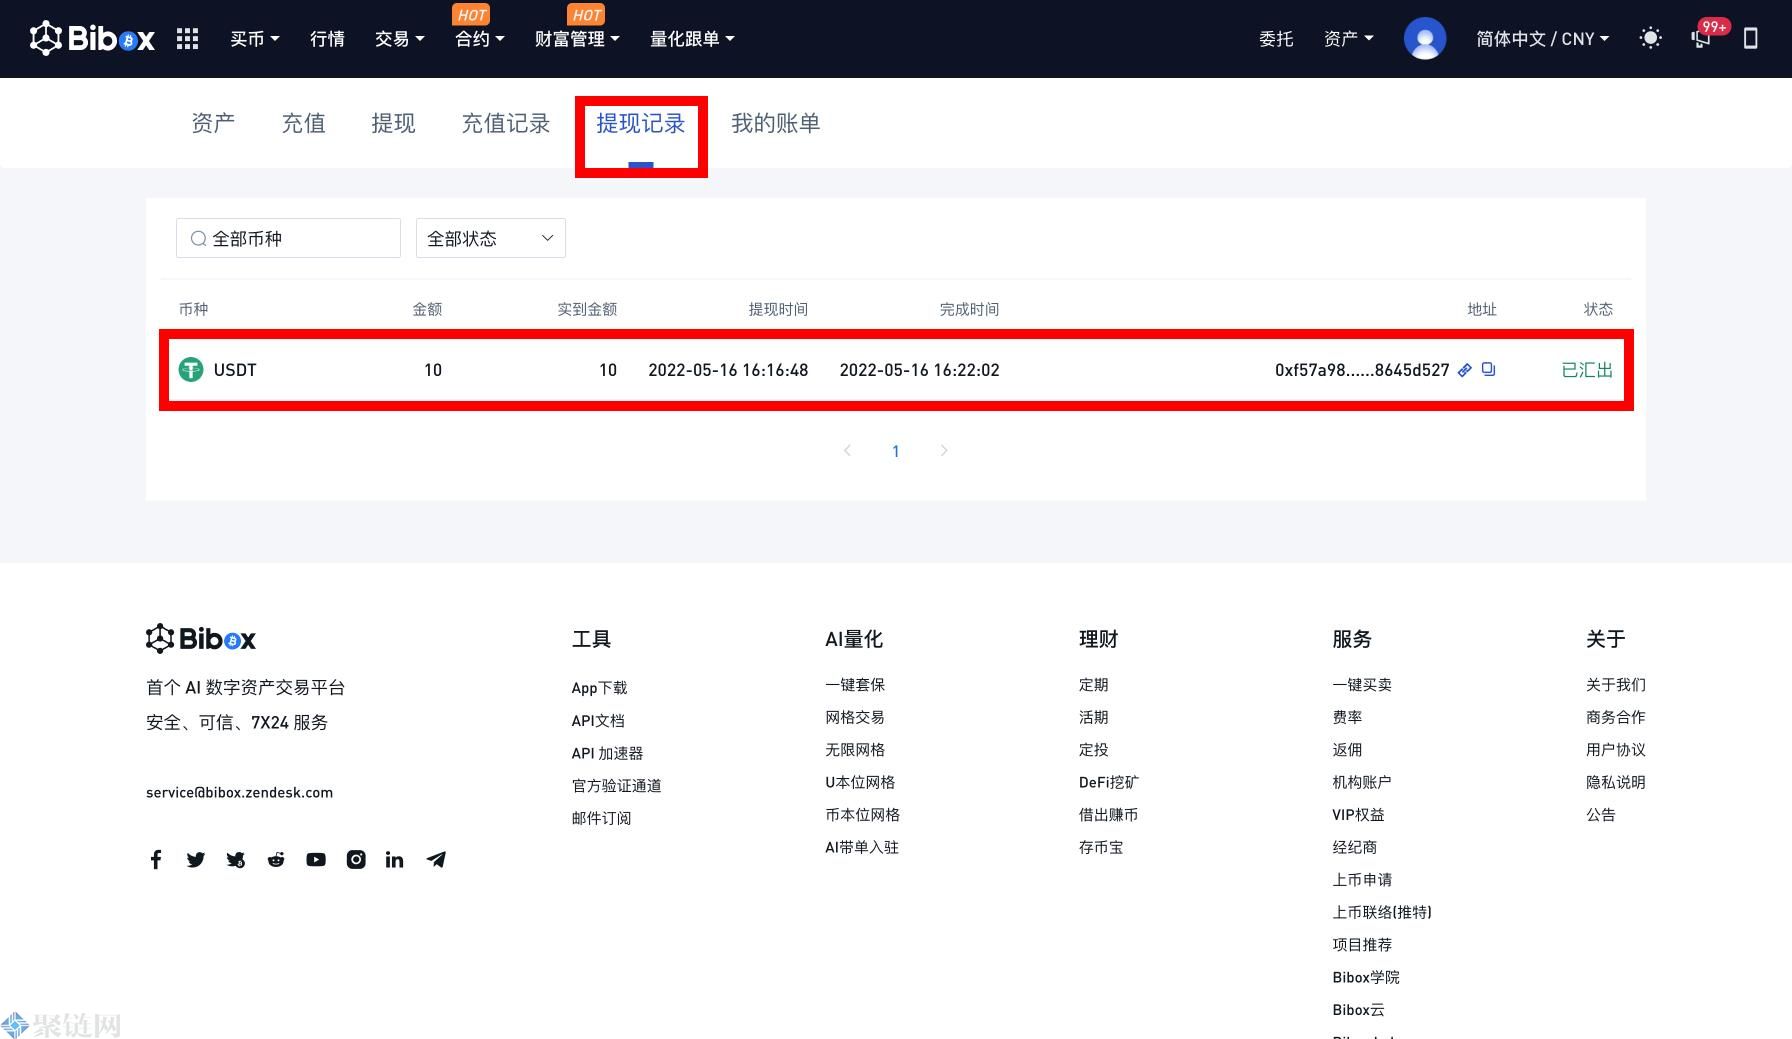Click the user avatar icon
Image resolution: width=1792 pixels, height=1039 pixels.
(x=1424, y=39)
